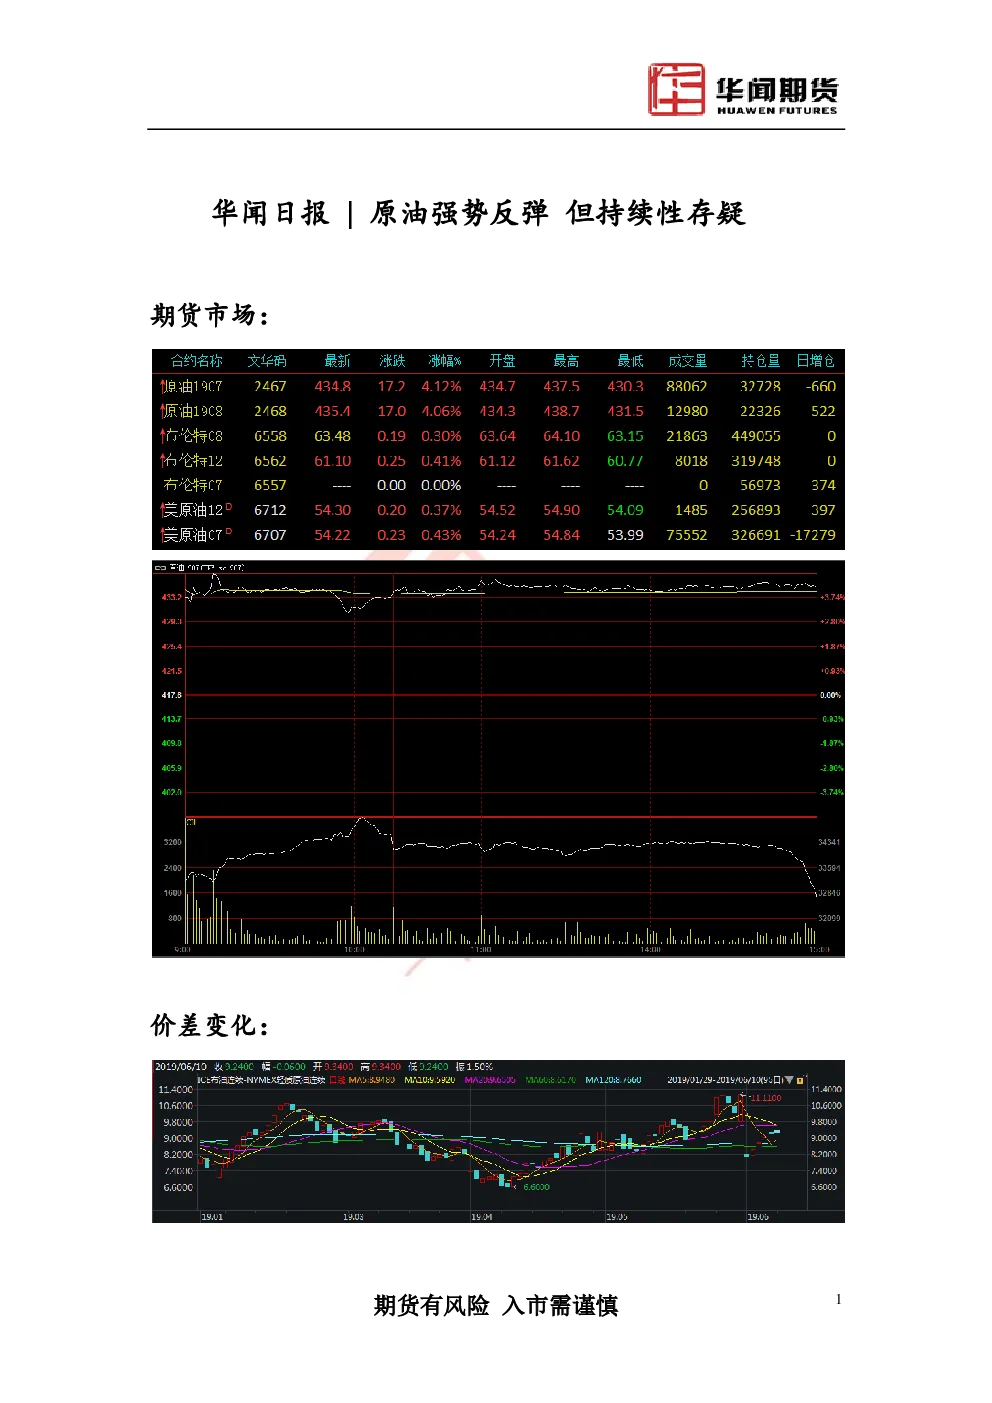Click the 期货市场 section heading

pyautogui.click(x=210, y=315)
